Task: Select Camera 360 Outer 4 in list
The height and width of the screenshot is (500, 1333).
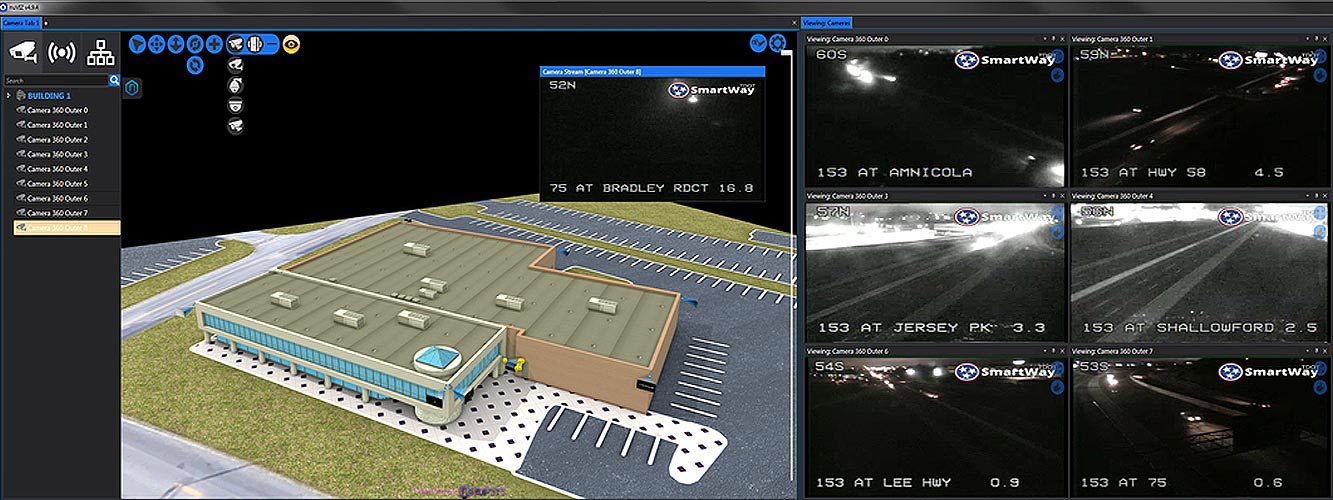Action: coord(58,169)
